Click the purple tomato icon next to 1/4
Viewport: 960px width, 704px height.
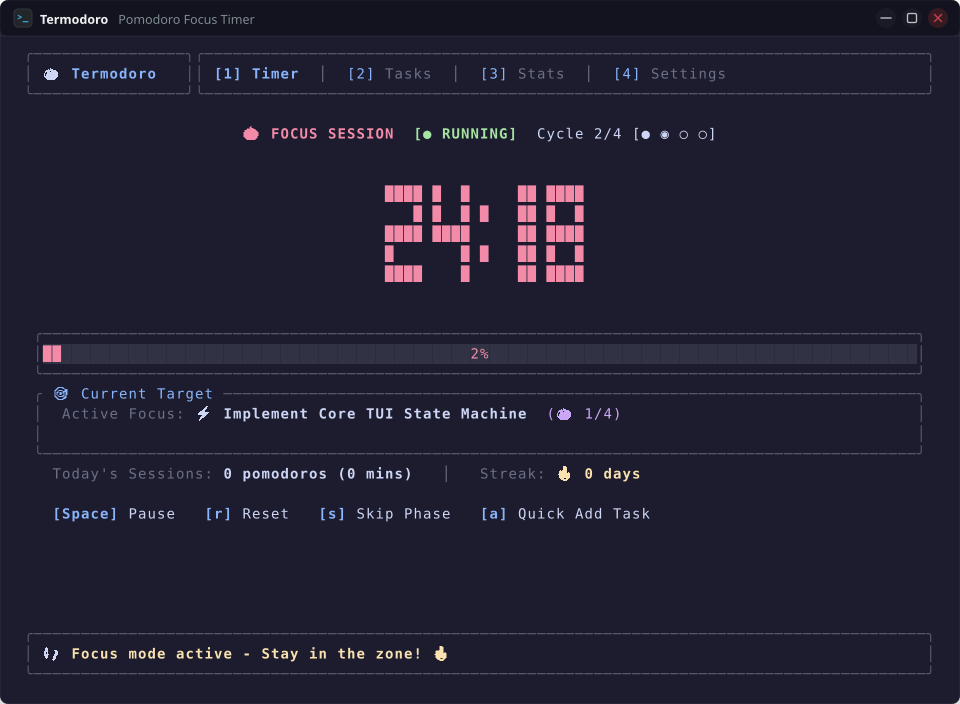click(x=564, y=414)
